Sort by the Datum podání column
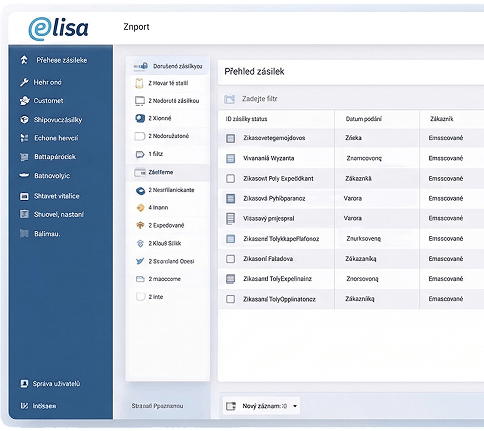The image size is (484, 431). coord(364,119)
